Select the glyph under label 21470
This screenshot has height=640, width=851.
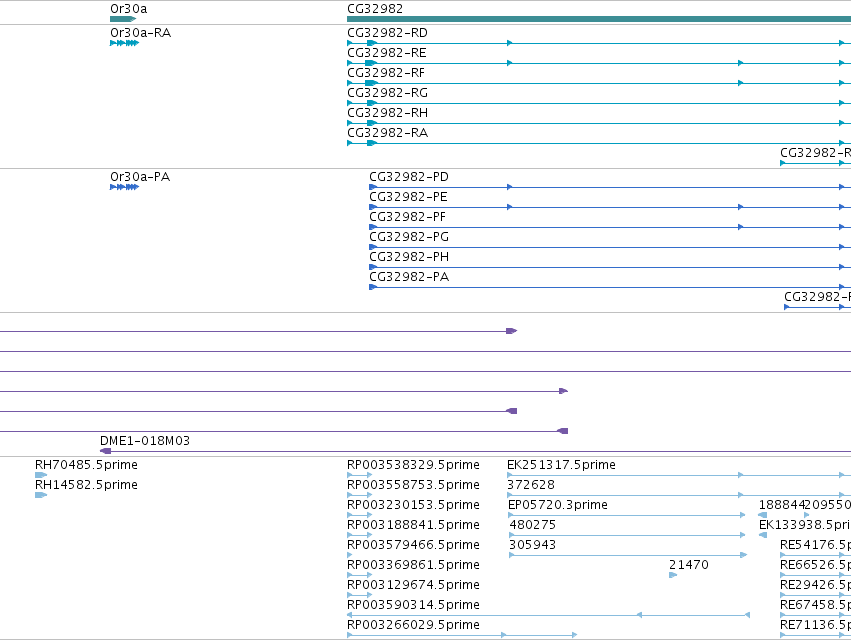[673, 575]
